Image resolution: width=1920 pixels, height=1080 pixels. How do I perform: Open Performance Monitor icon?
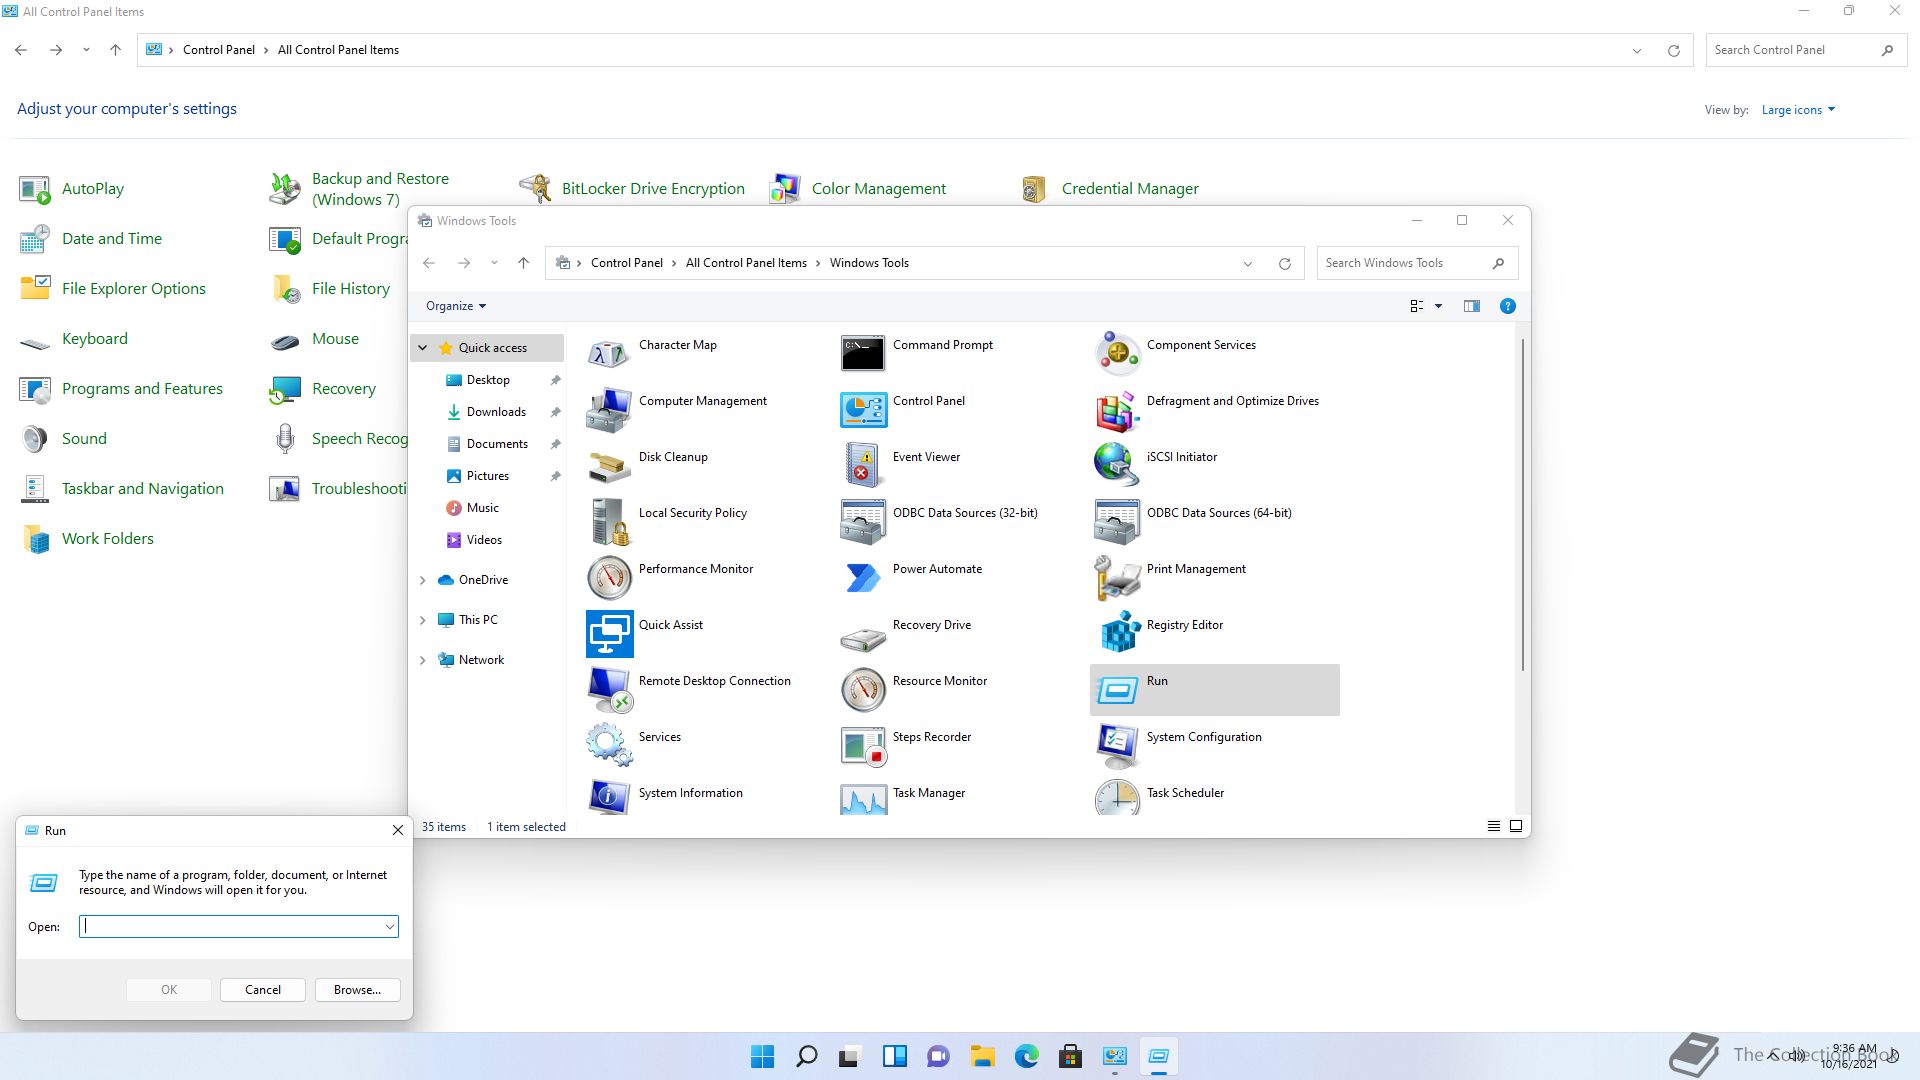tap(609, 577)
